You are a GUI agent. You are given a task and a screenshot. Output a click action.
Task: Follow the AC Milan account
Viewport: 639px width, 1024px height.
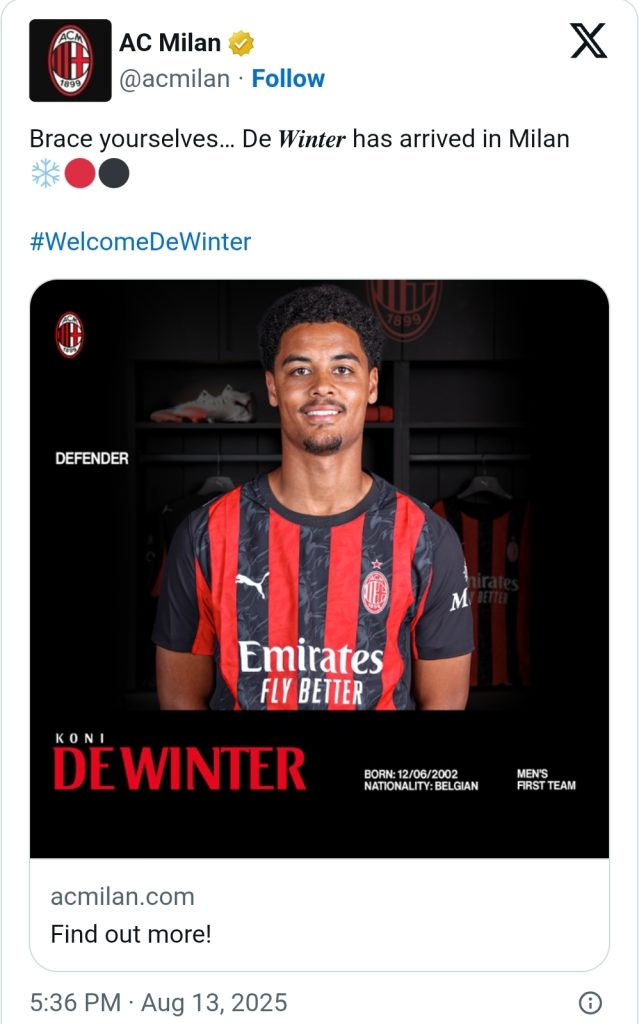click(288, 79)
